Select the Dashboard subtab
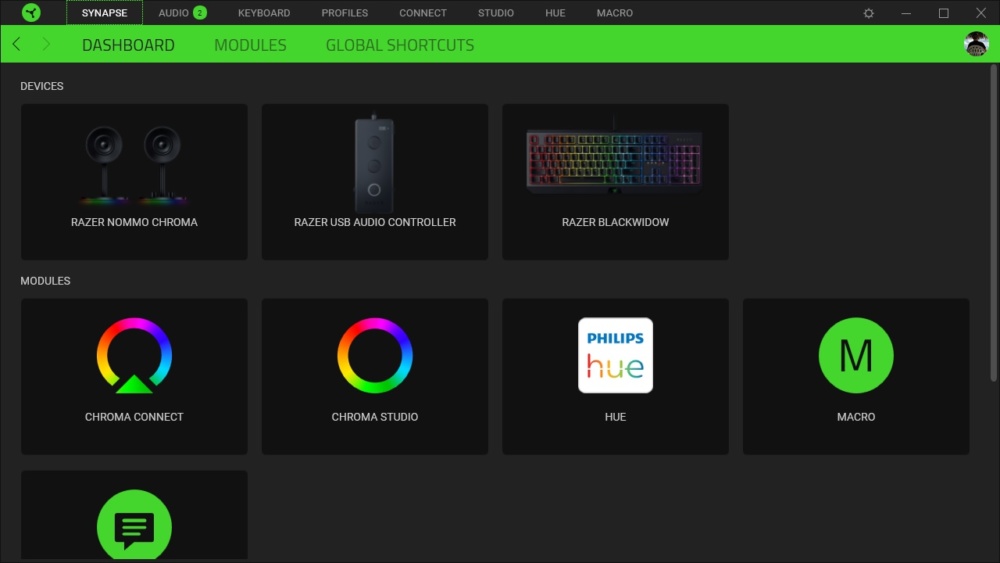 pos(128,45)
